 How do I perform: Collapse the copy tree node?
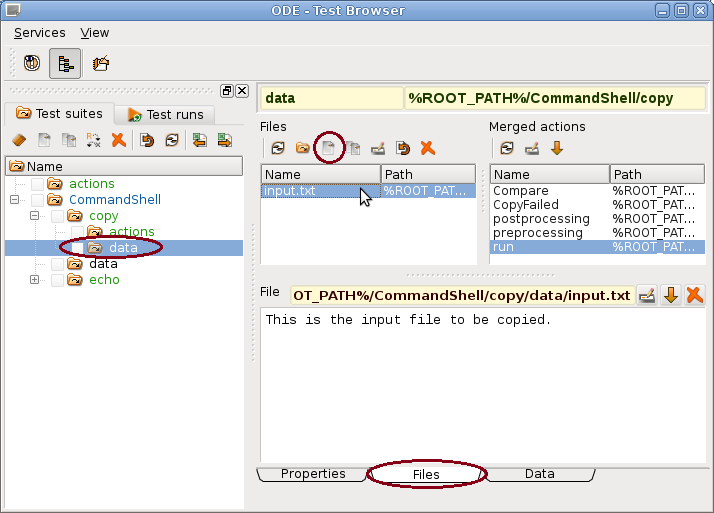(x=35, y=216)
